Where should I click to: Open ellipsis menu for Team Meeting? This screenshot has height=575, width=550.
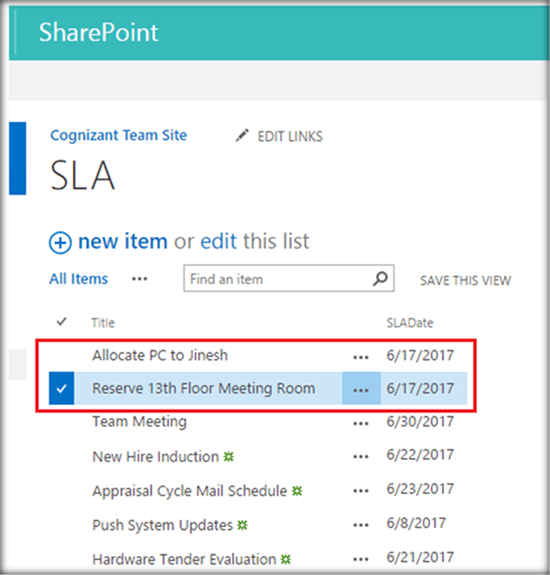coord(361,424)
